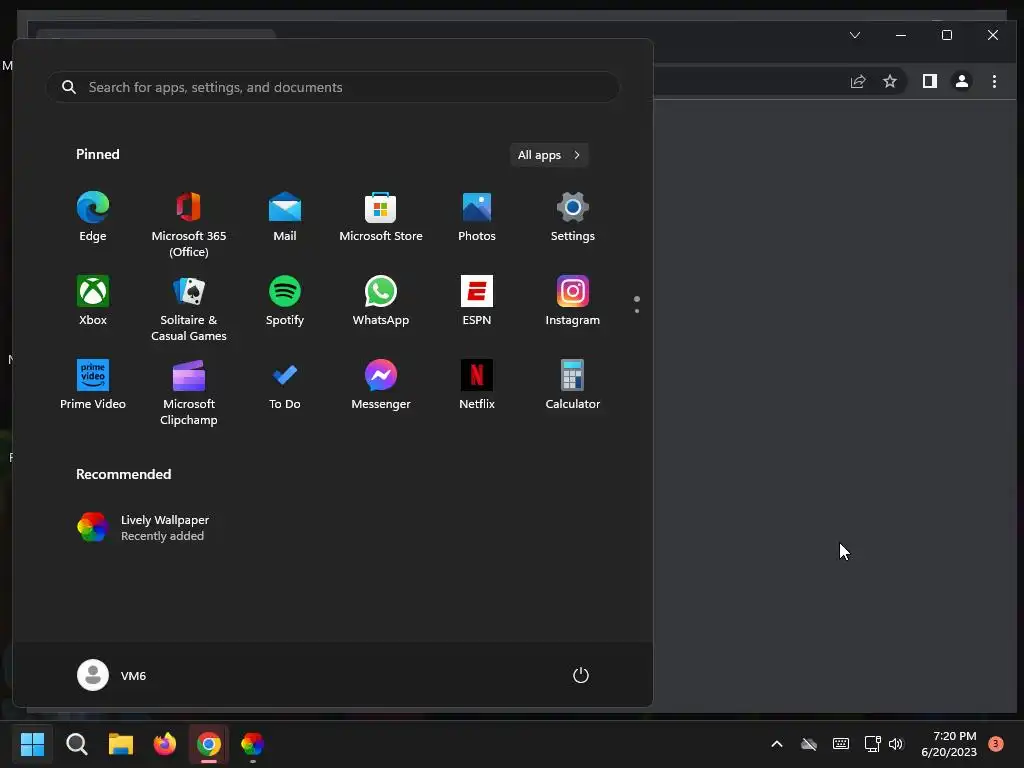The height and width of the screenshot is (768, 1024).
Task: Open the recommended Lively Wallpaper item
Action: (x=144, y=528)
